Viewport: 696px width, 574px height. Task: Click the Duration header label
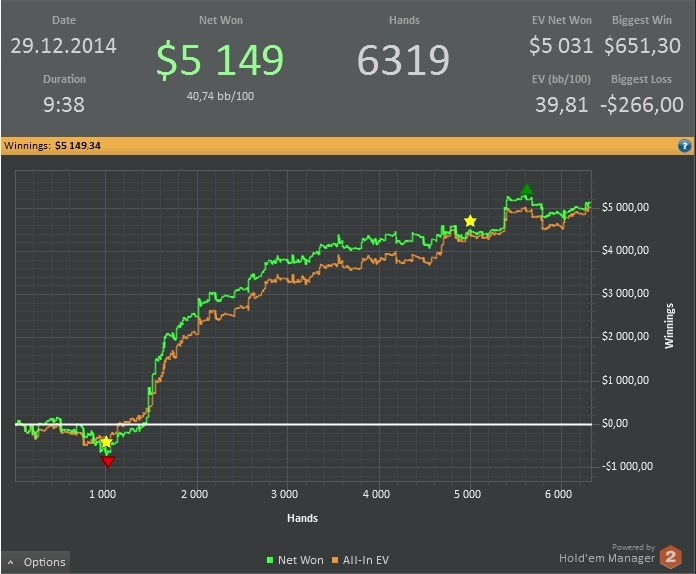pos(64,79)
